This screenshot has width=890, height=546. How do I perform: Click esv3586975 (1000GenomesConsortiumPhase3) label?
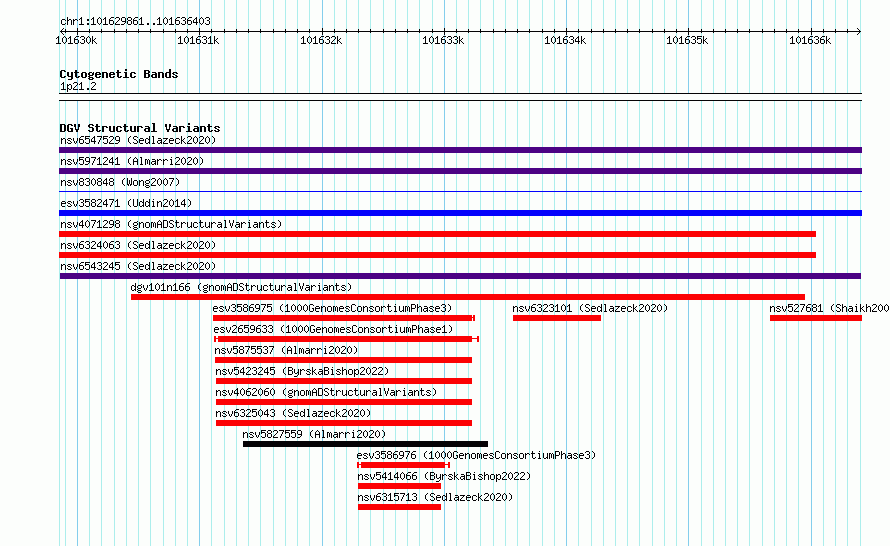click(332, 308)
